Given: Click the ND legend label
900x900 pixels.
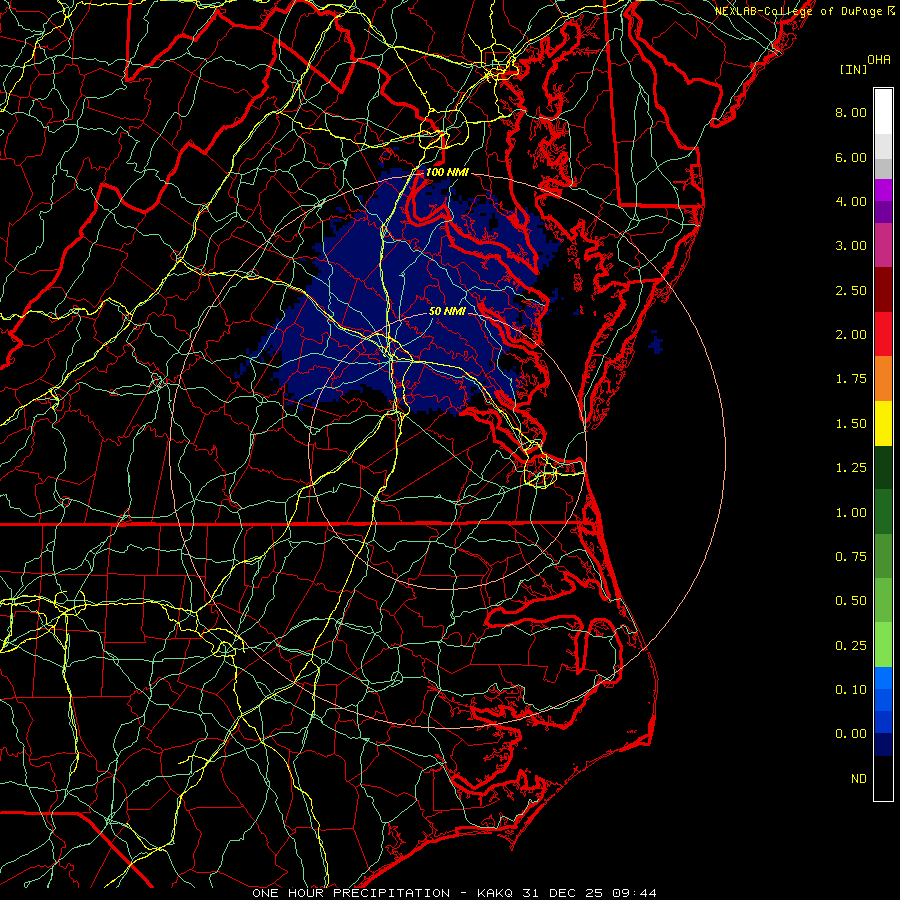Looking at the screenshot, I should click(859, 779).
